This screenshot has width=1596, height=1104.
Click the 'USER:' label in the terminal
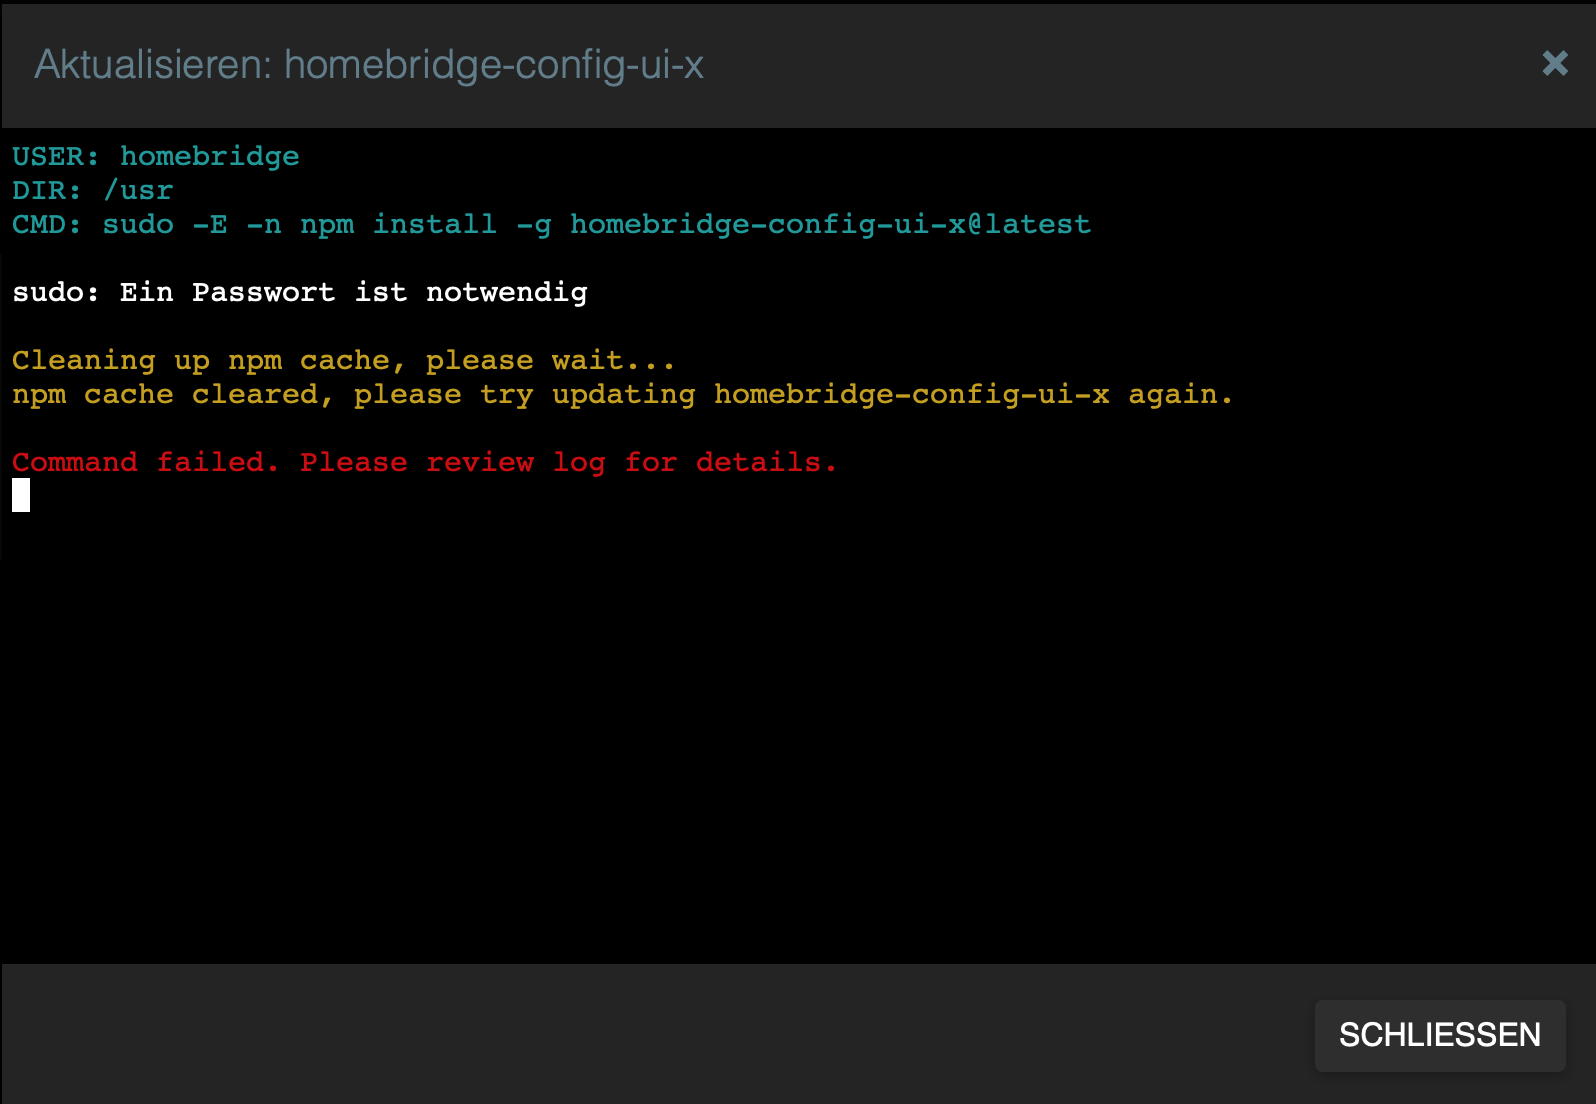(x=55, y=156)
